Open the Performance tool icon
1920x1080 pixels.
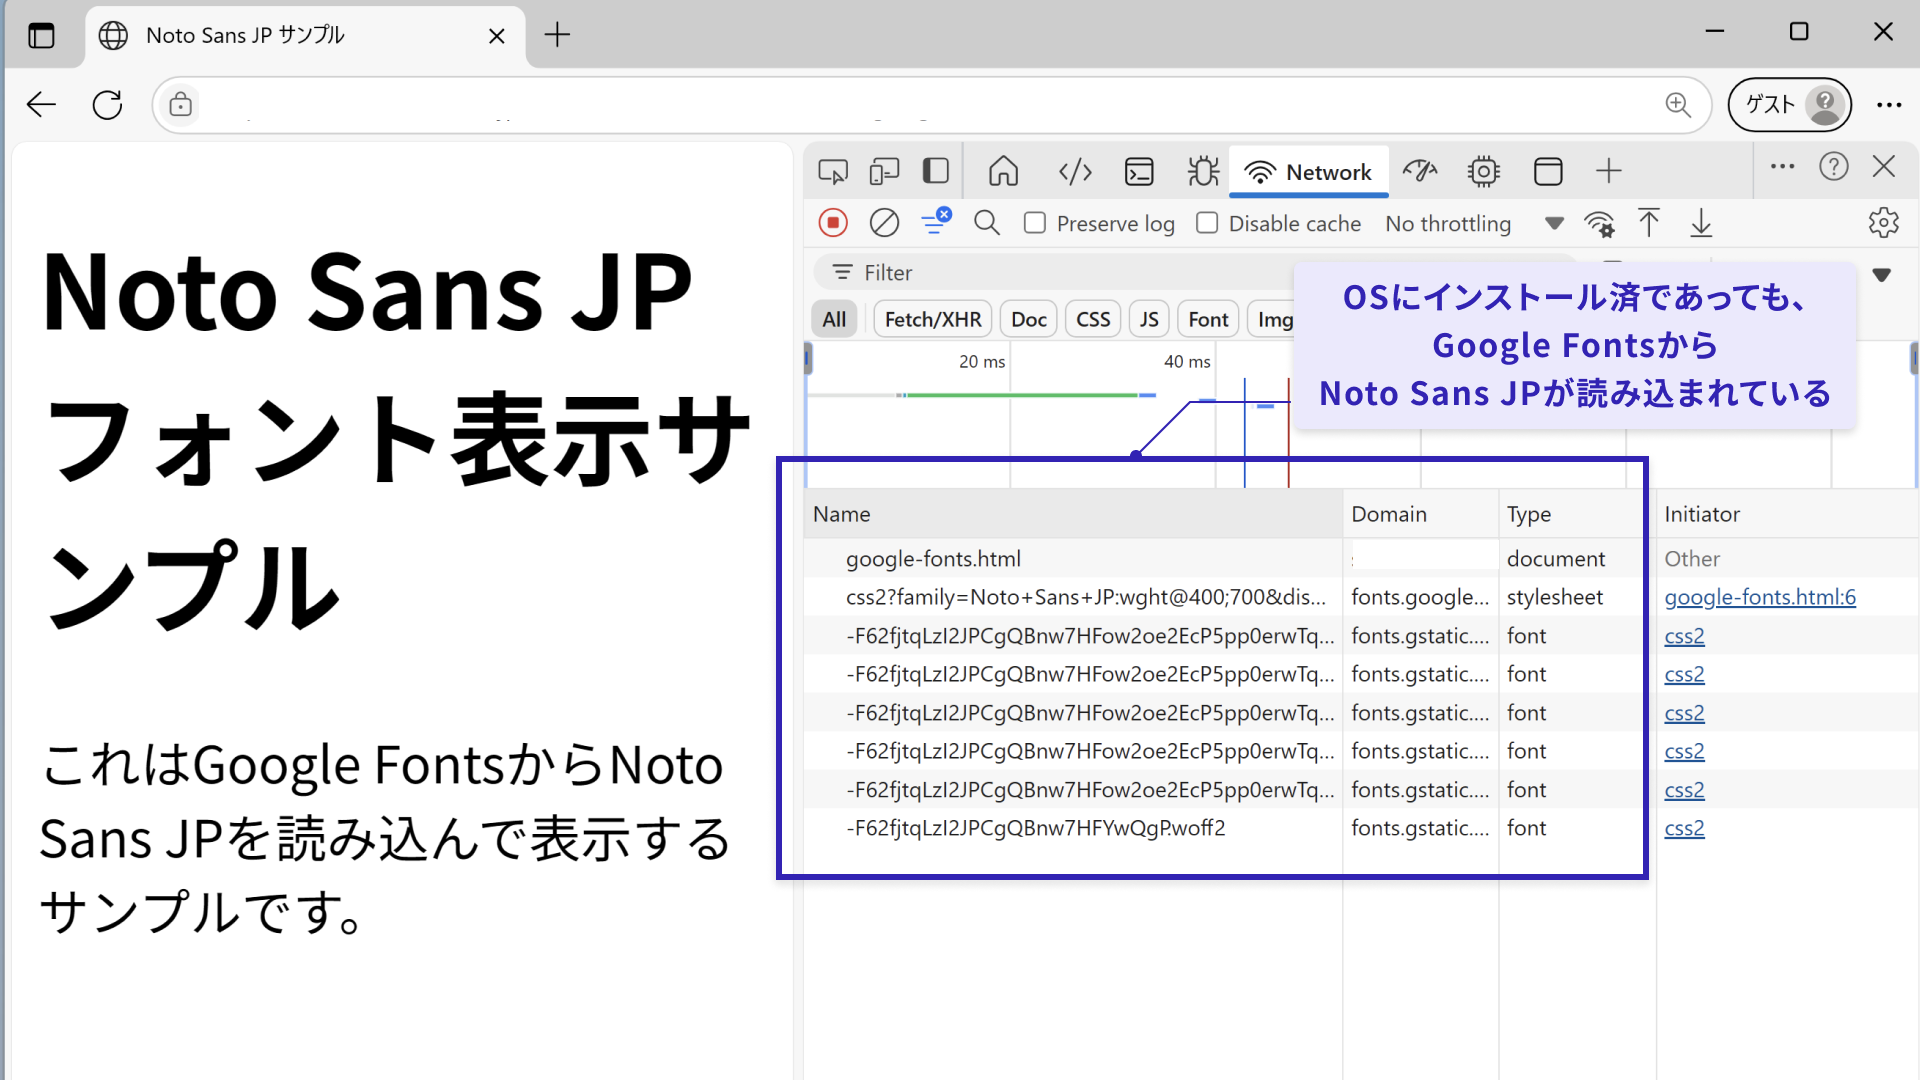pyautogui.click(x=1420, y=171)
